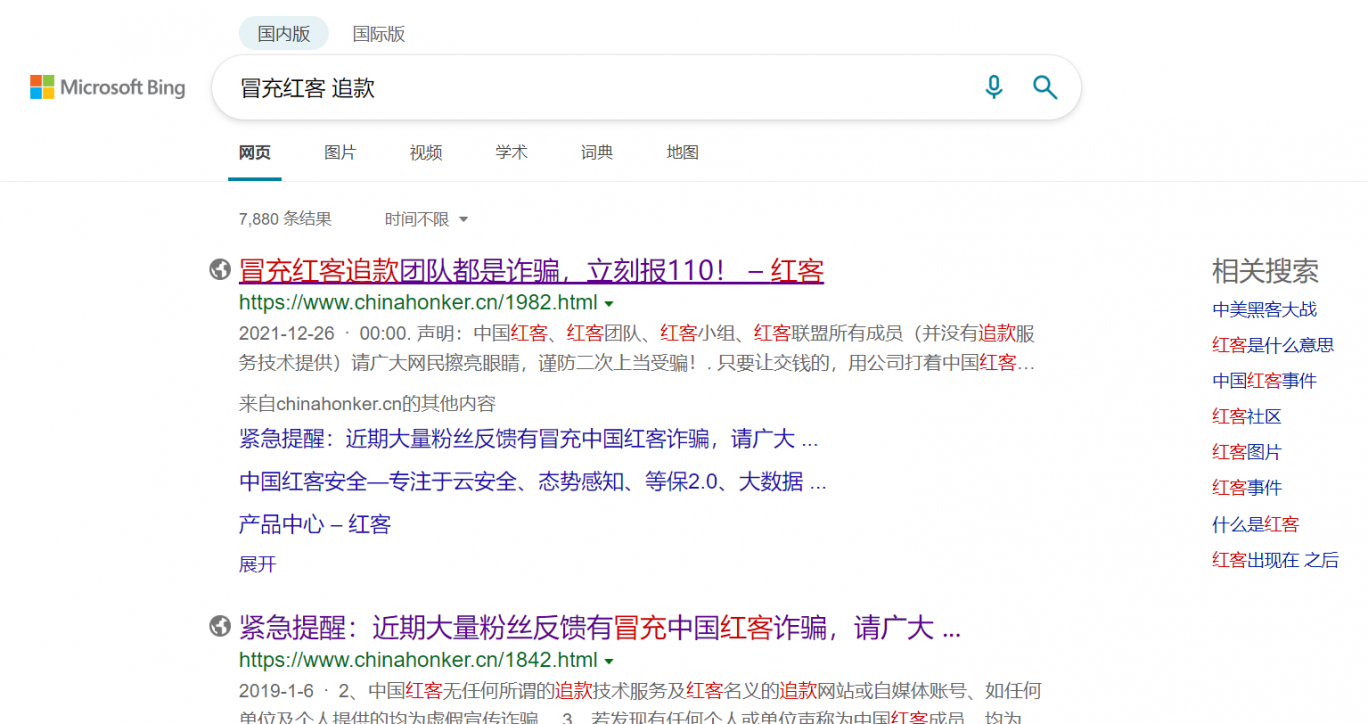Click related search 红客事件
The width and height of the screenshot is (1368, 724).
pos(1247,488)
